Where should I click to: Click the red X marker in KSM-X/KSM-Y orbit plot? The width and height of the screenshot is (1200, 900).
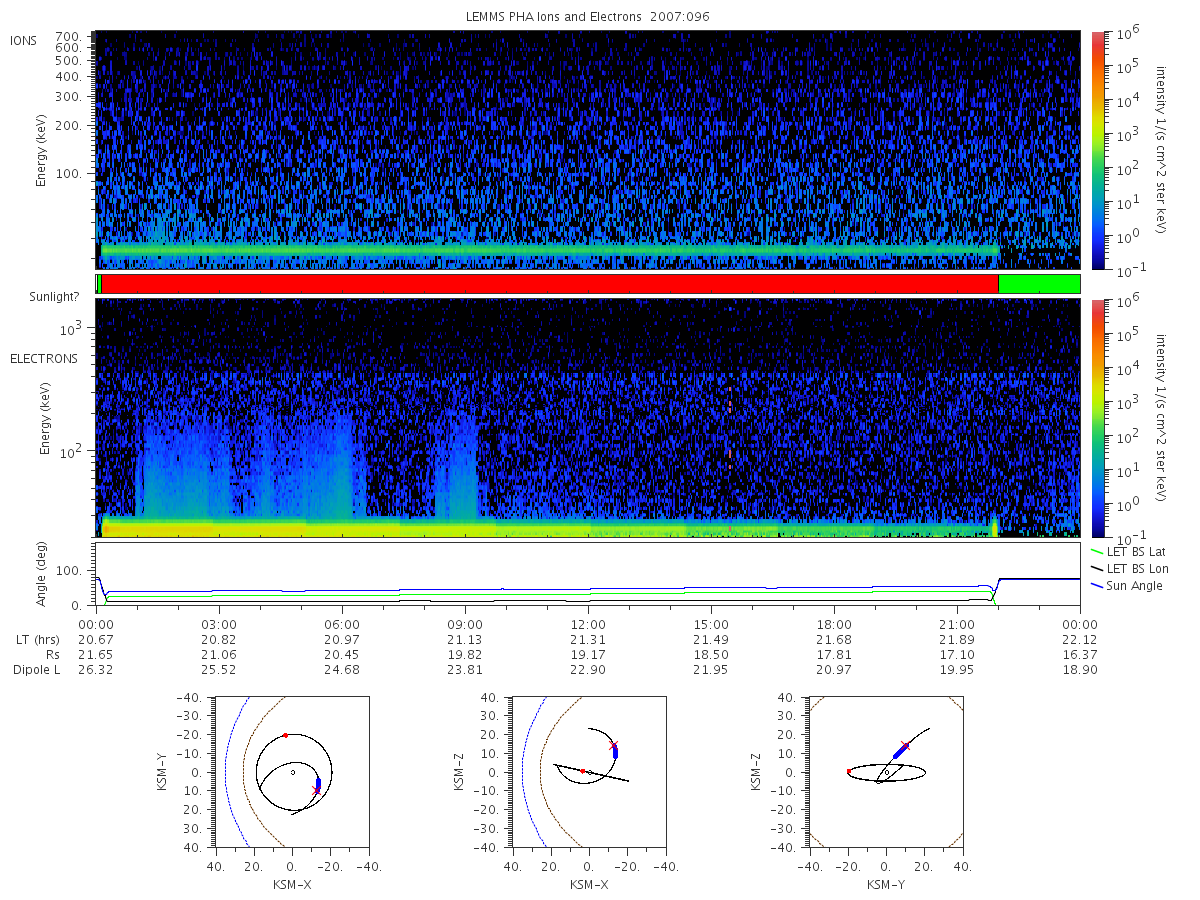coord(316,790)
